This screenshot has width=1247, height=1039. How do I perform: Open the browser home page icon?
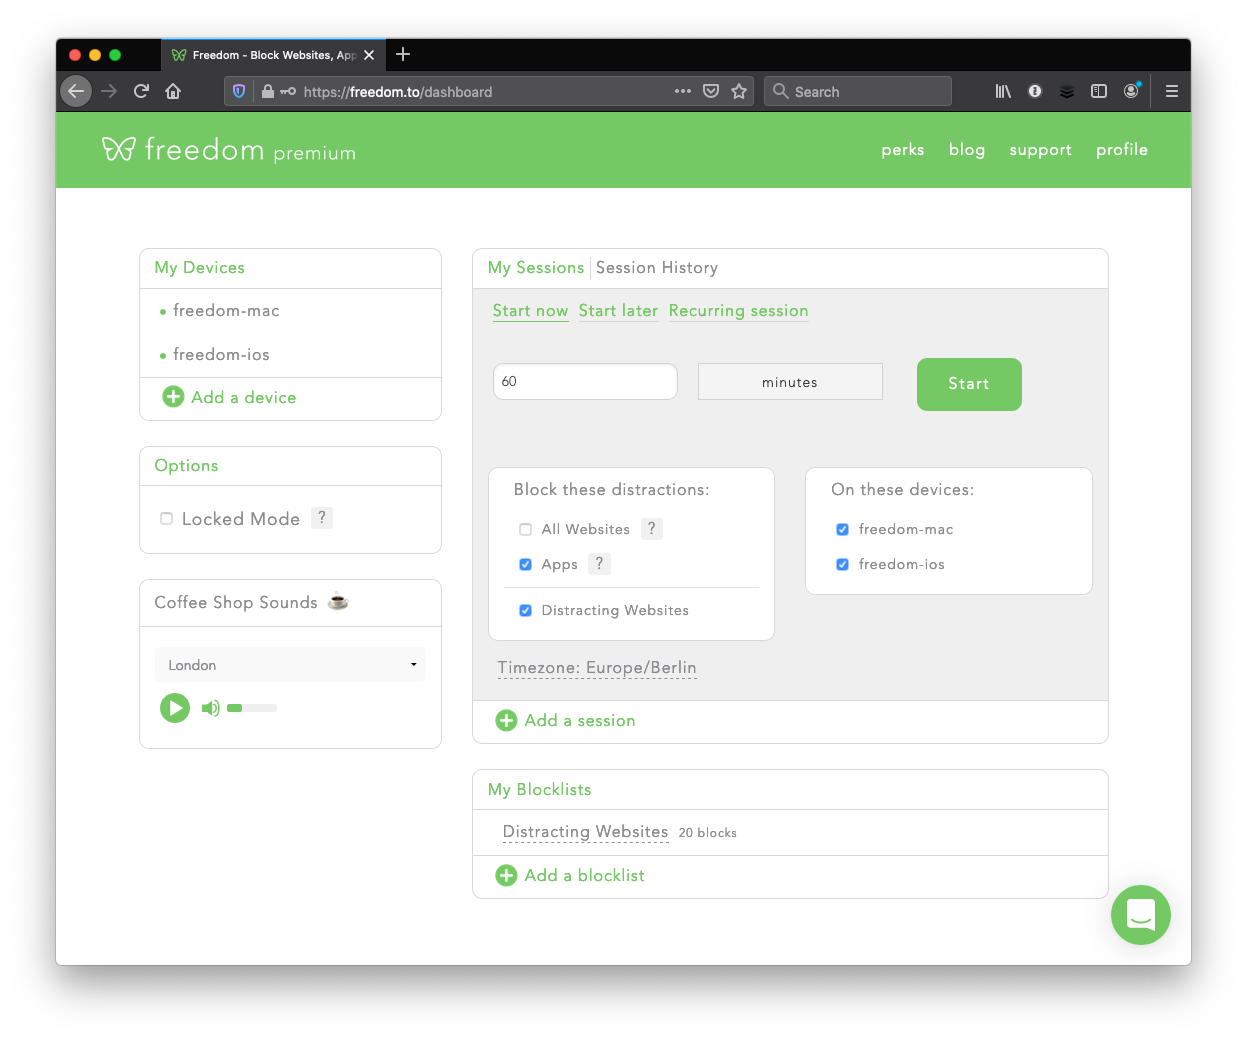pos(173,91)
